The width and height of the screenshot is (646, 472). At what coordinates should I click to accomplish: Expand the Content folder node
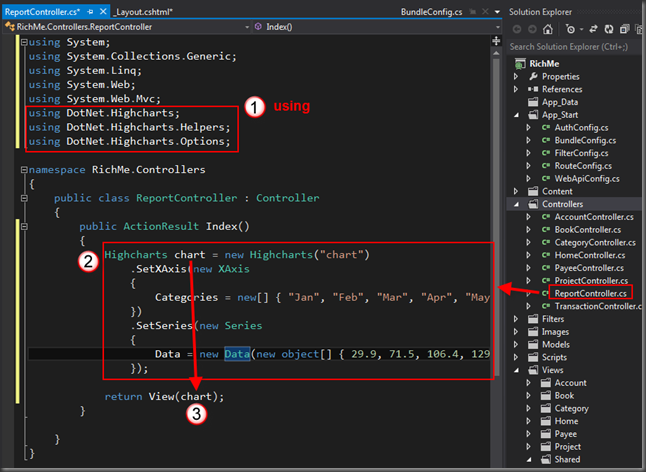[x=516, y=191]
